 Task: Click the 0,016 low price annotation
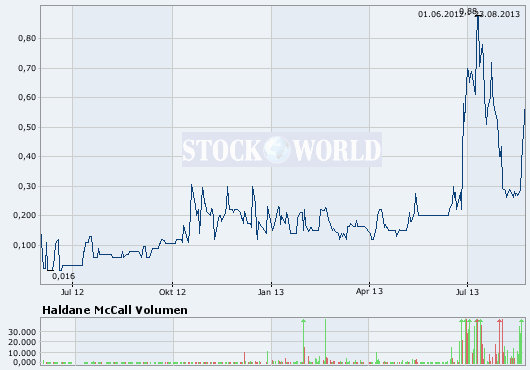point(64,276)
